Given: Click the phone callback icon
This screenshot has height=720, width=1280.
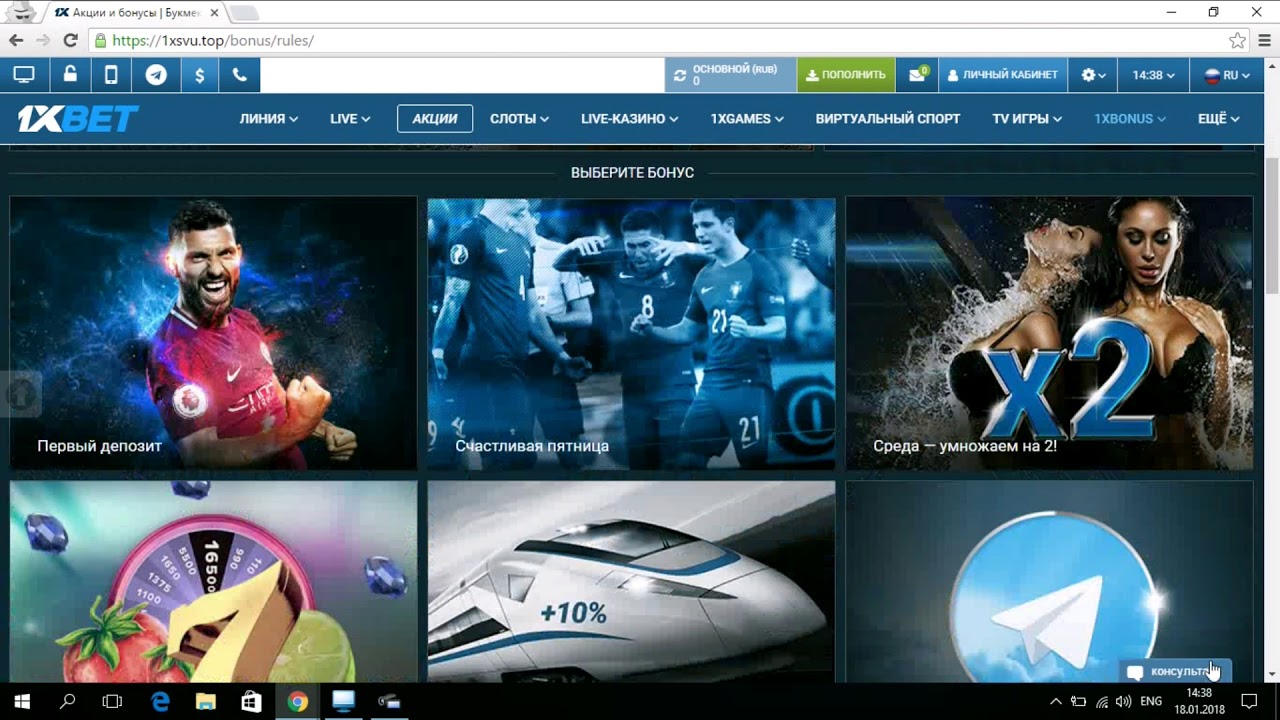Looking at the screenshot, I should pos(240,75).
